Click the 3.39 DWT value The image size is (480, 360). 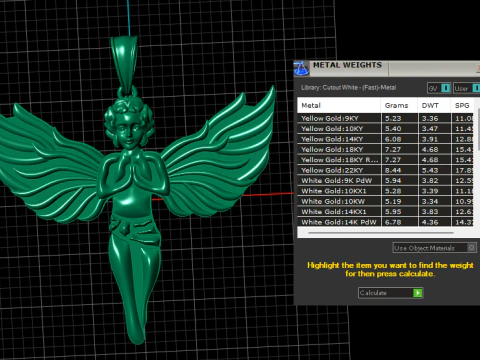point(430,191)
